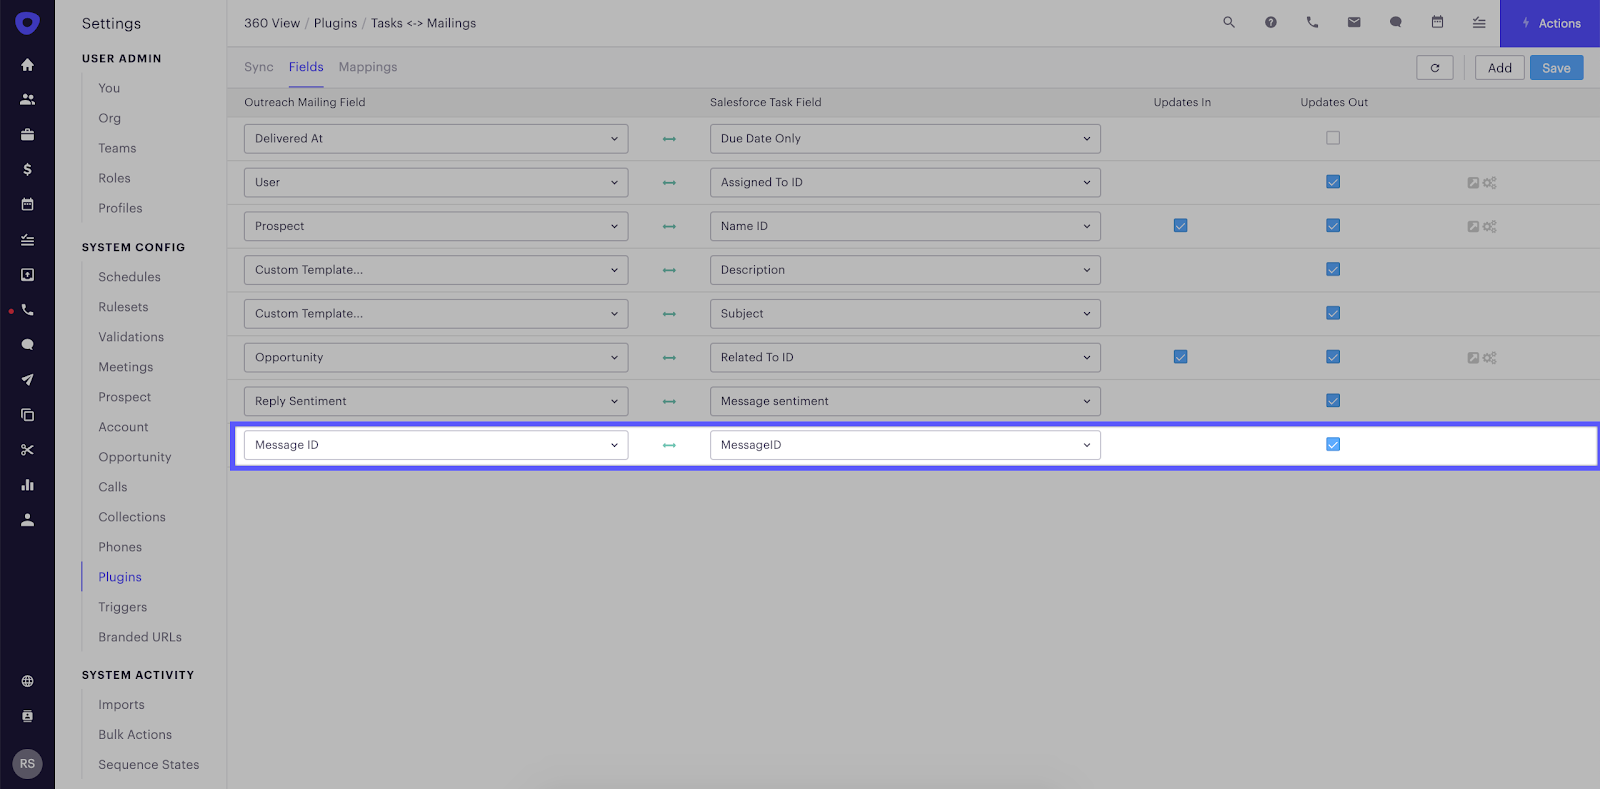Open the Description Salesforce field dropdown
The image size is (1600, 789).
tap(905, 270)
